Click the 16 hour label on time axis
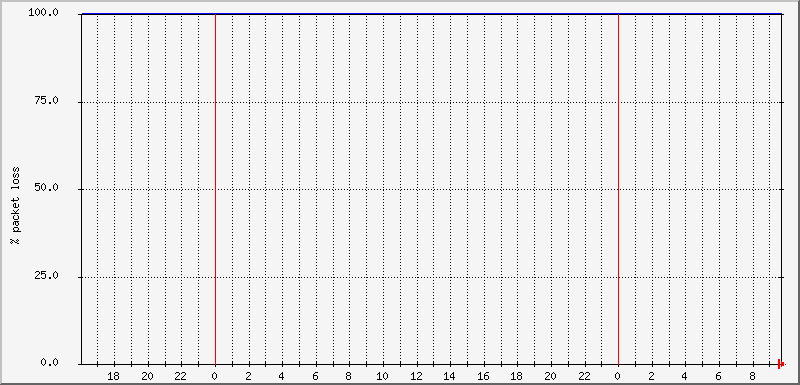The image size is (800, 385). [484, 377]
